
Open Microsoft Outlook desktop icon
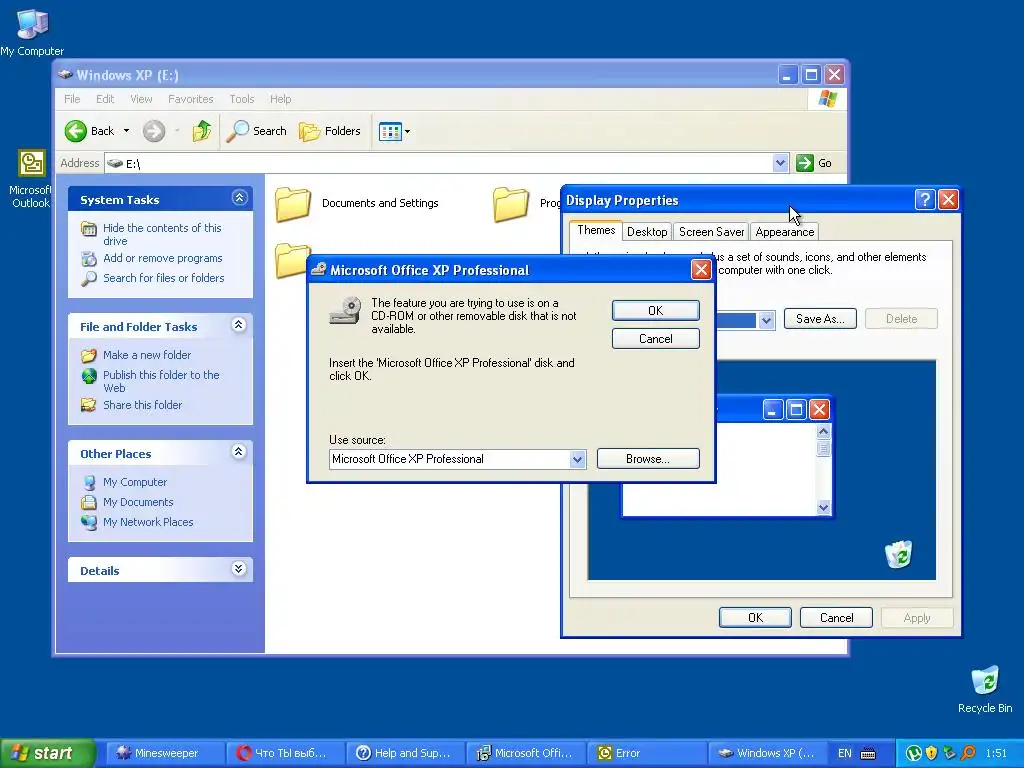(31, 179)
